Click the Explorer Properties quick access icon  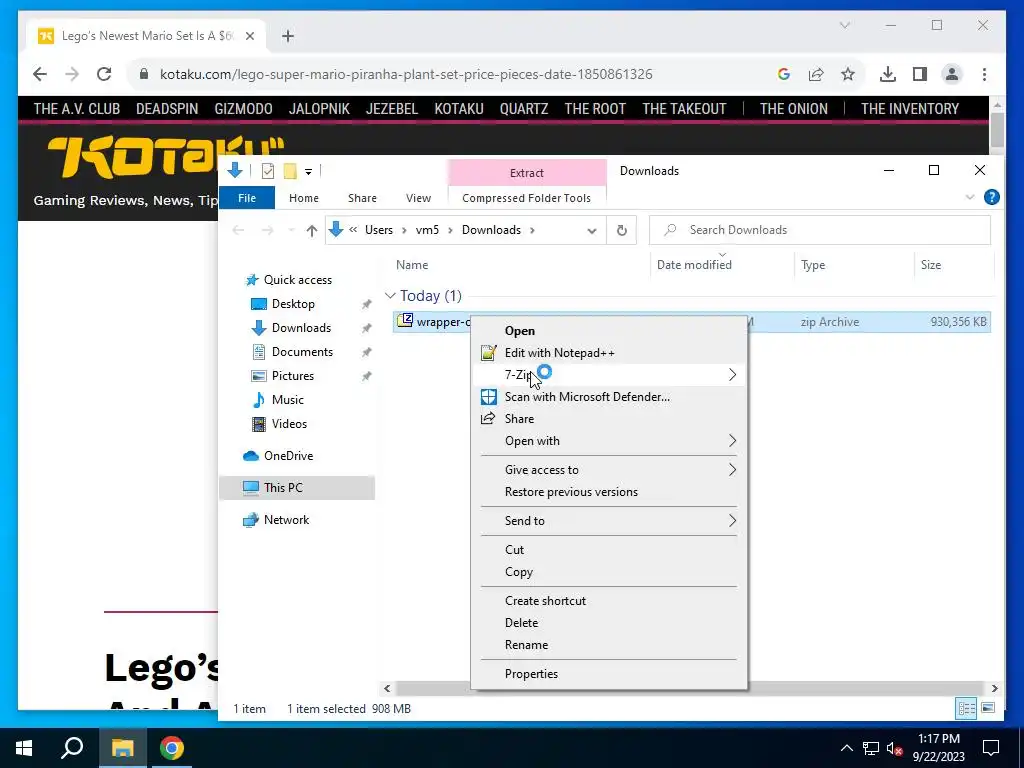[x=268, y=171]
